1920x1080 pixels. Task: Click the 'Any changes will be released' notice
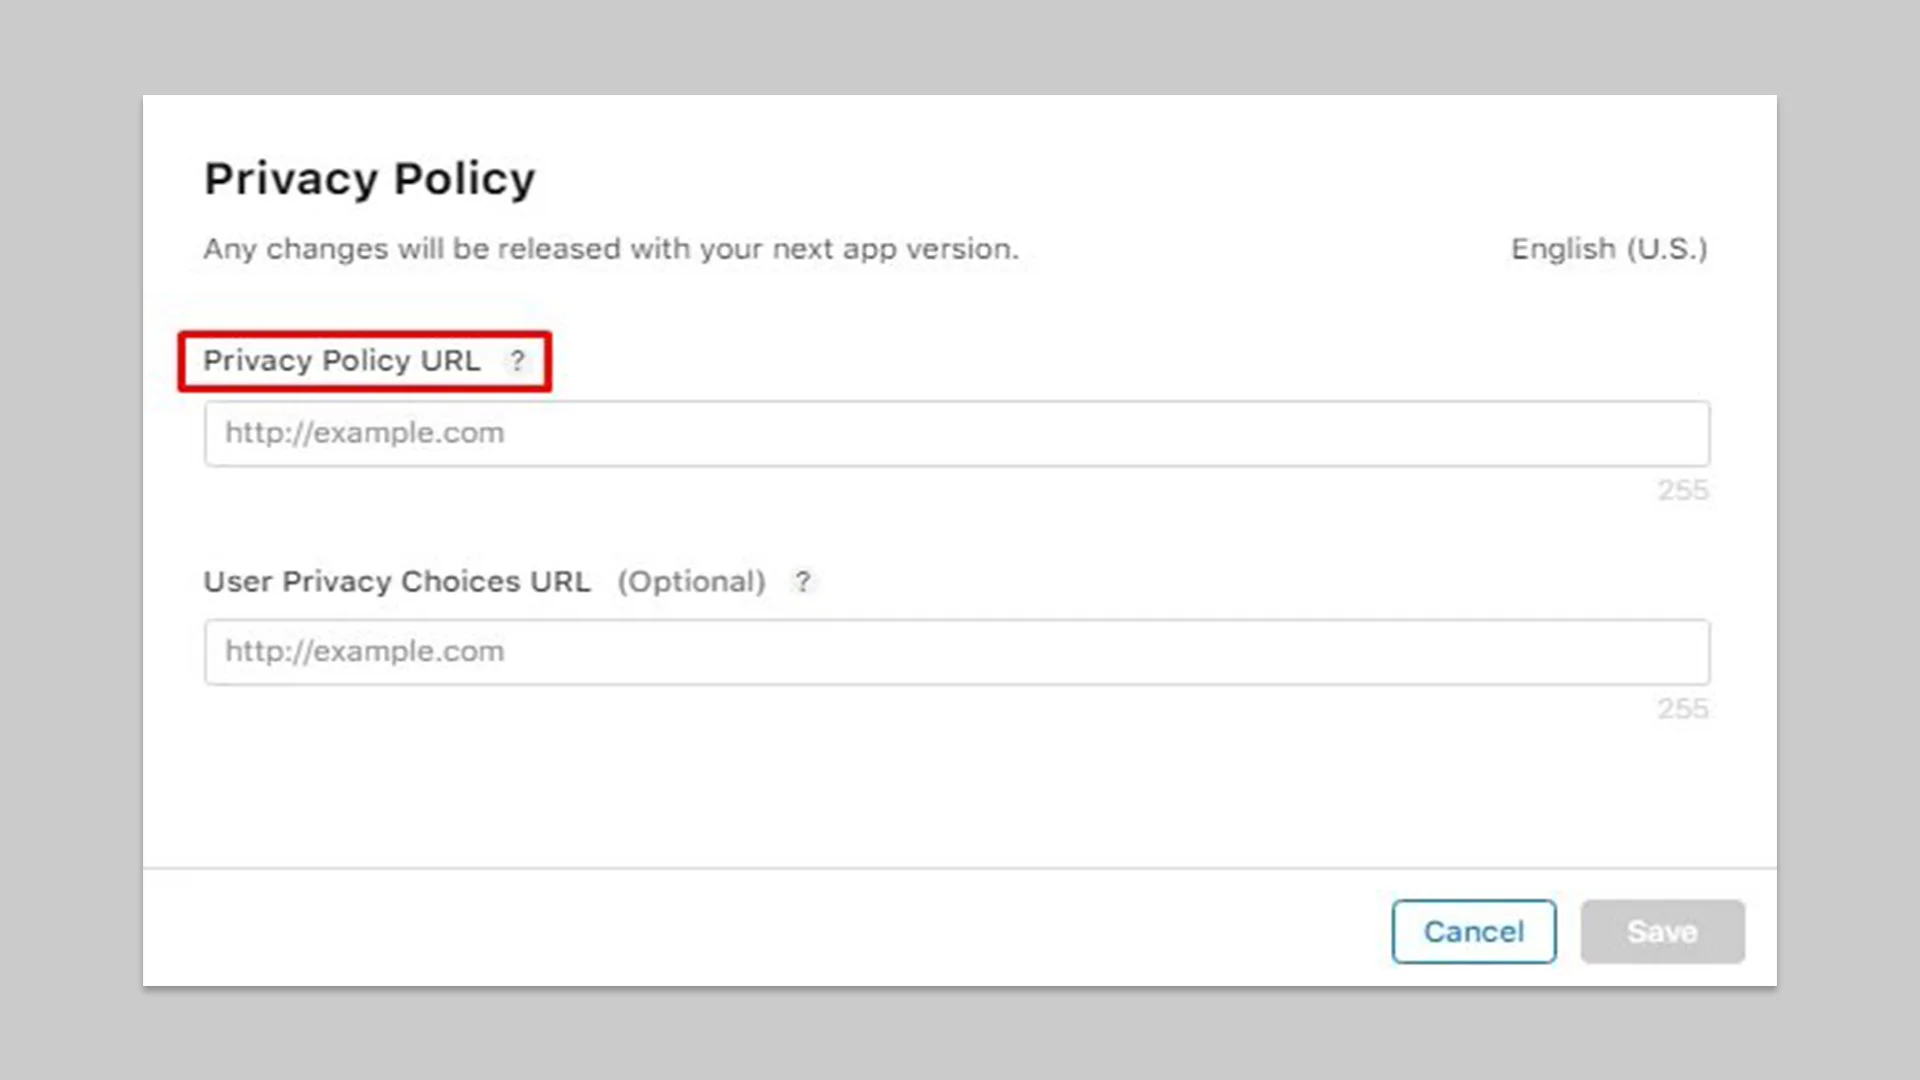610,249
